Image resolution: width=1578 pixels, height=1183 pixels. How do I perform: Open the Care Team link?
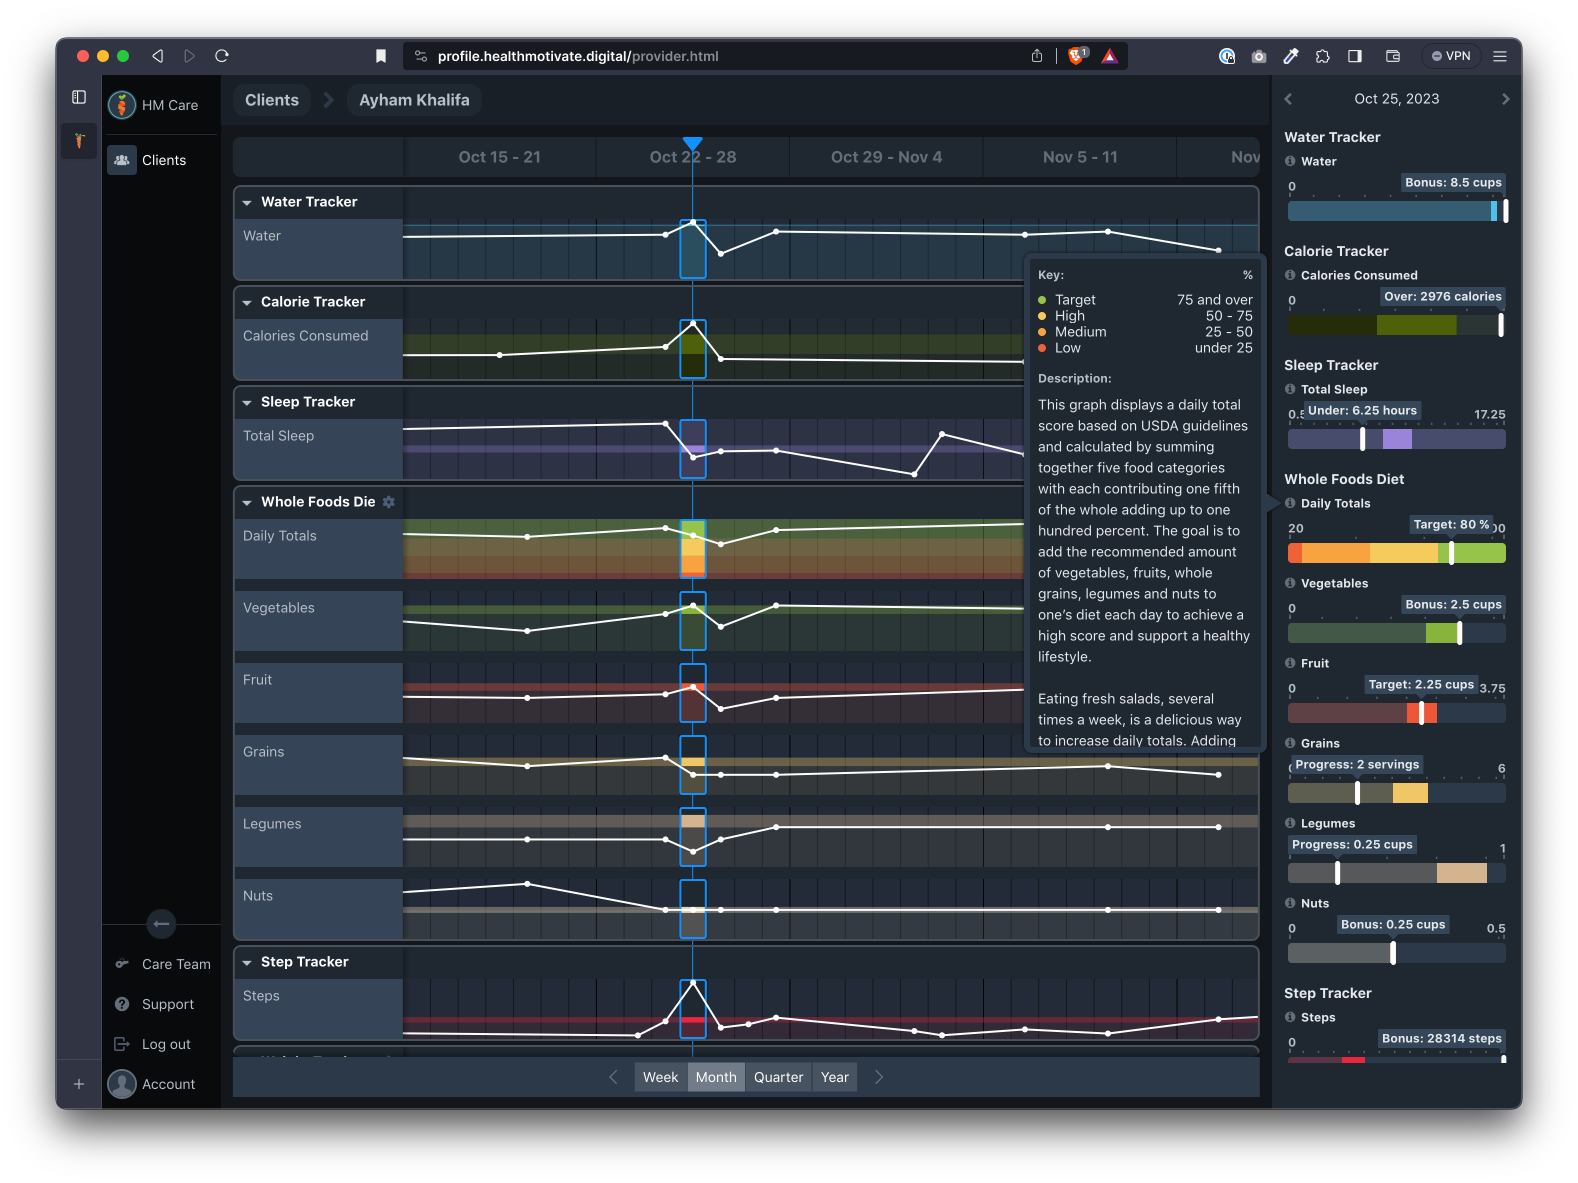pyautogui.click(x=176, y=964)
